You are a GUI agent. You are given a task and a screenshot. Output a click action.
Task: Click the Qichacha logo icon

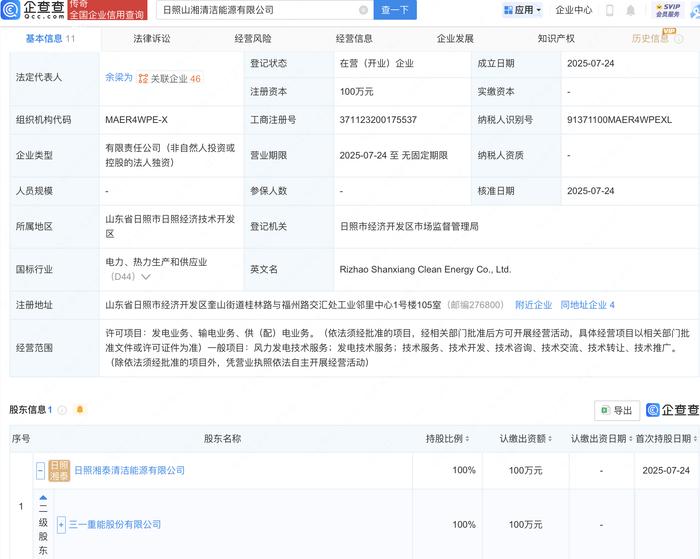click(10, 9)
